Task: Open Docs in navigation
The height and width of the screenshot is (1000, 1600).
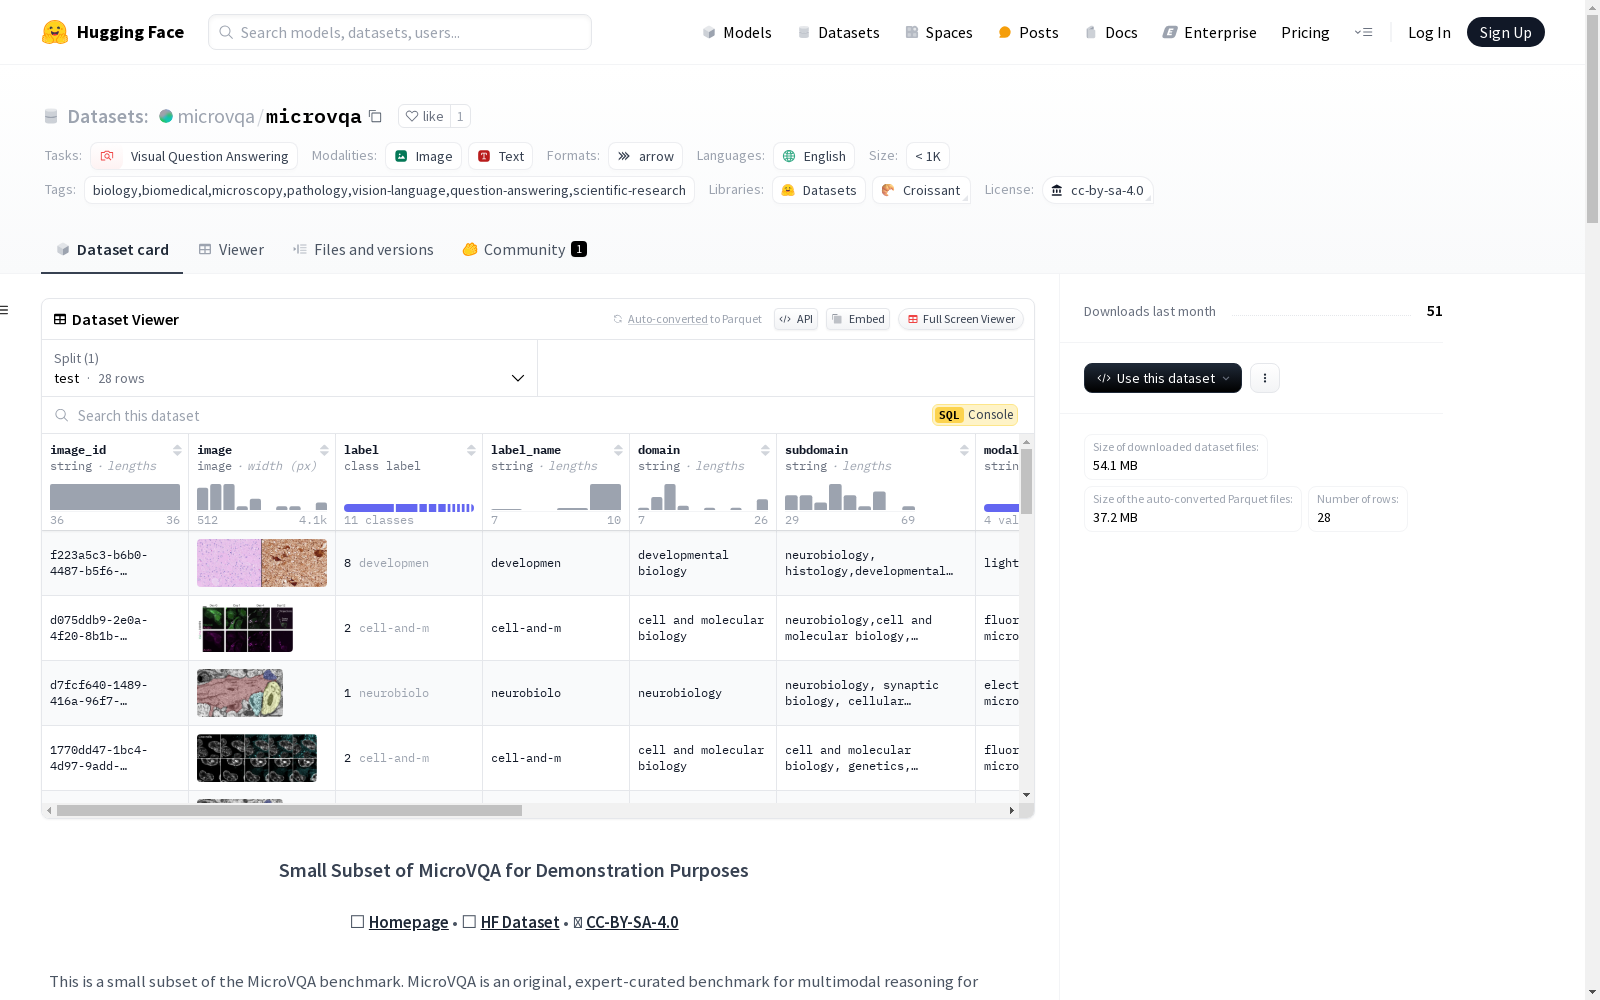Action: [1111, 32]
